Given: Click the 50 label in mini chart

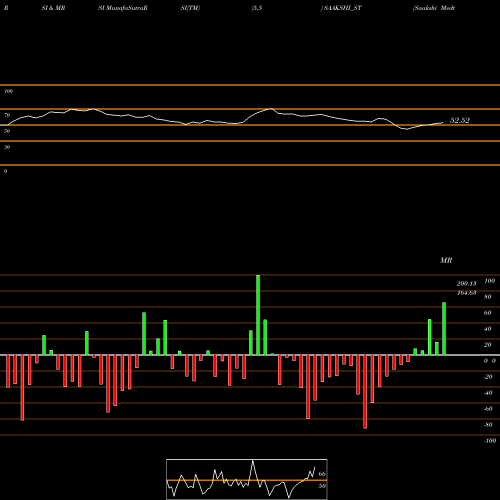Looking at the screenshot, I should [x=322, y=486].
